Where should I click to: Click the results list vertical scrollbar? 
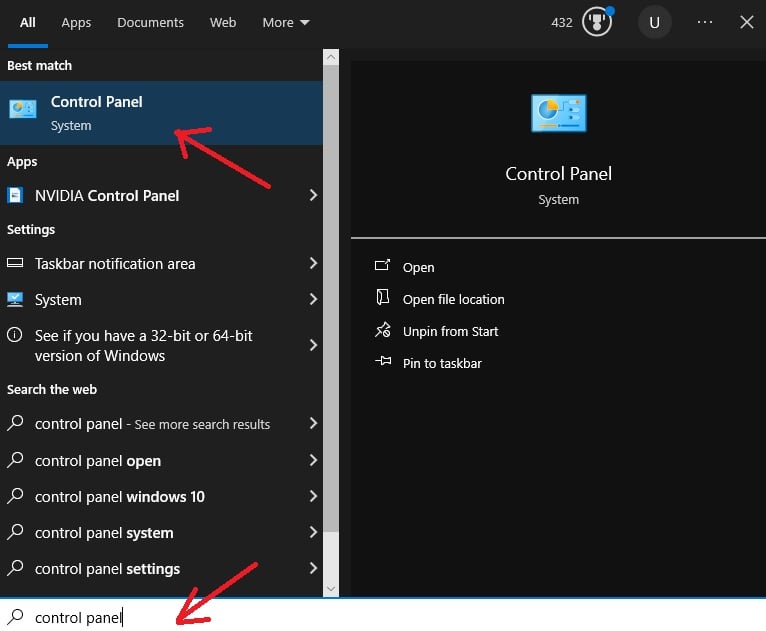coord(331,300)
